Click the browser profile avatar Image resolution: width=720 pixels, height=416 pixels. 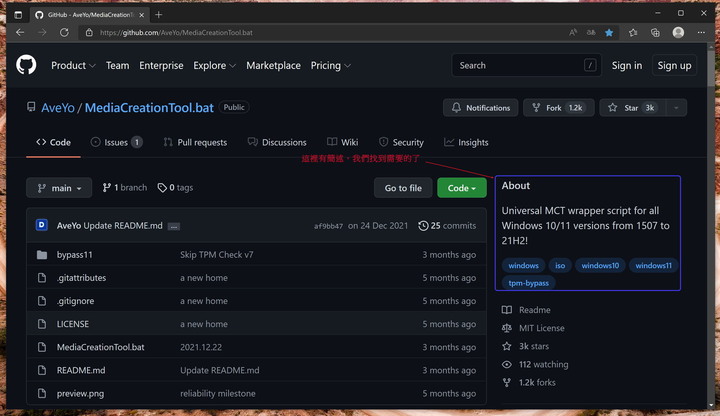tap(678, 32)
